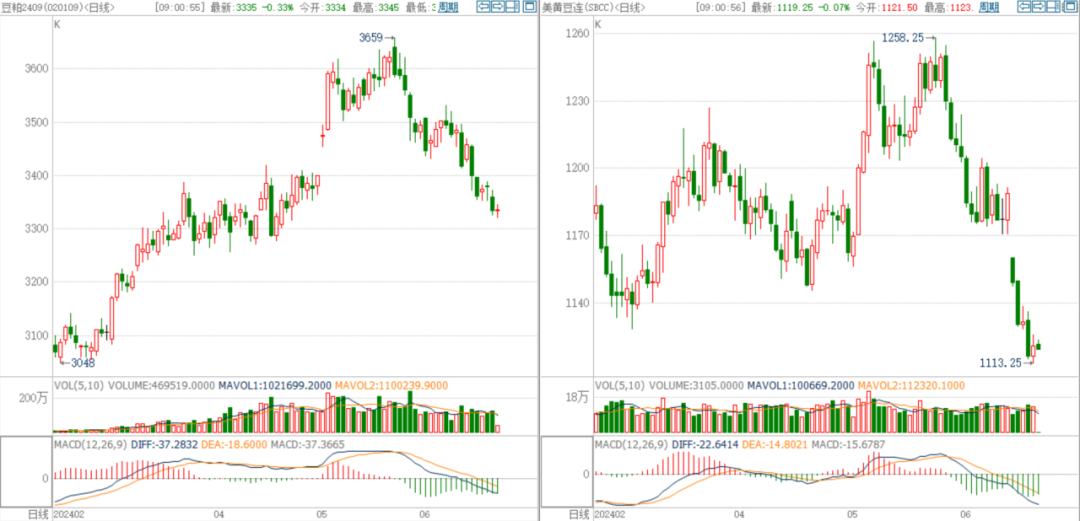1080x521 pixels.
Task: Click MAVOL1:100669.2000 value in 美黄豆连 chart
Action: tap(802, 385)
